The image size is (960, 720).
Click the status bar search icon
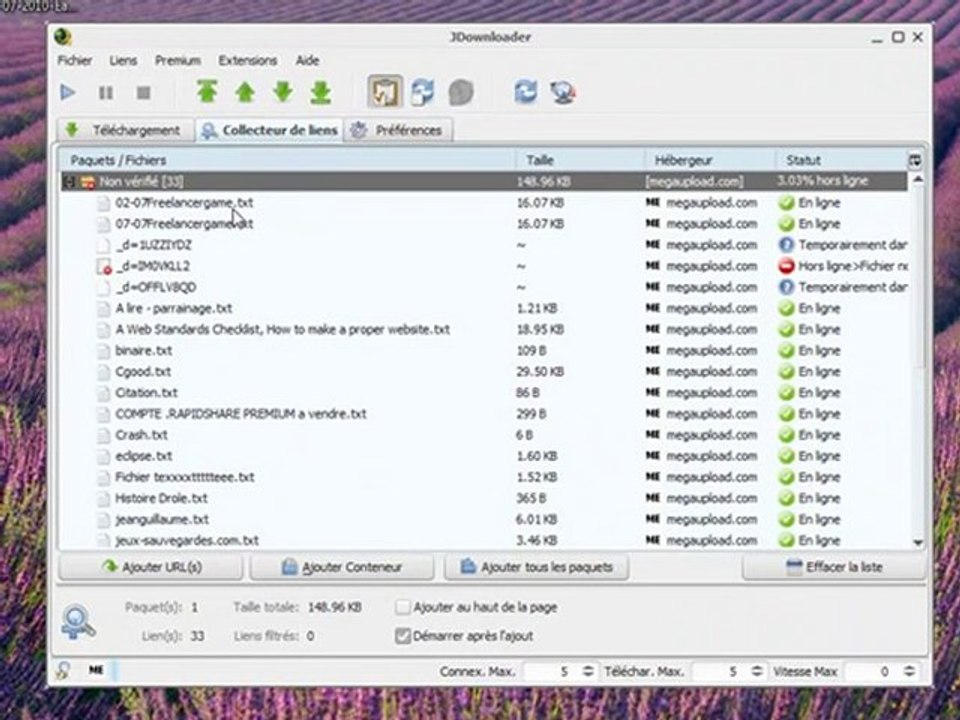tap(64, 670)
